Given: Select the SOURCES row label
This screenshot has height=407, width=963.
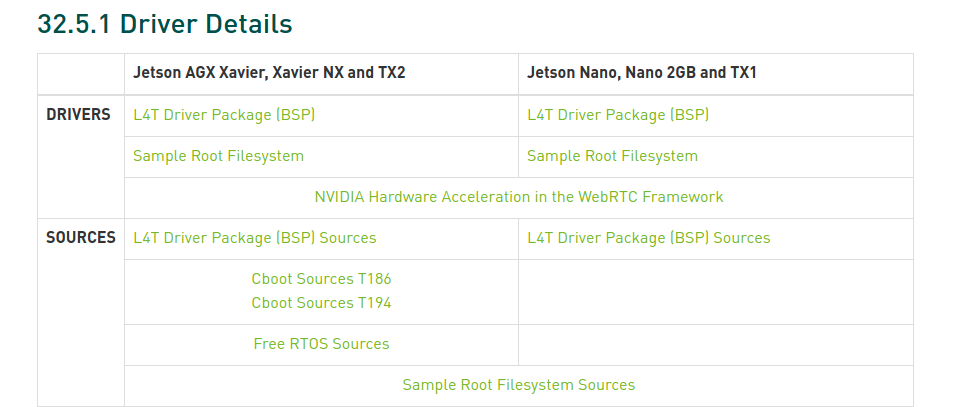Looking at the screenshot, I should (x=81, y=238).
